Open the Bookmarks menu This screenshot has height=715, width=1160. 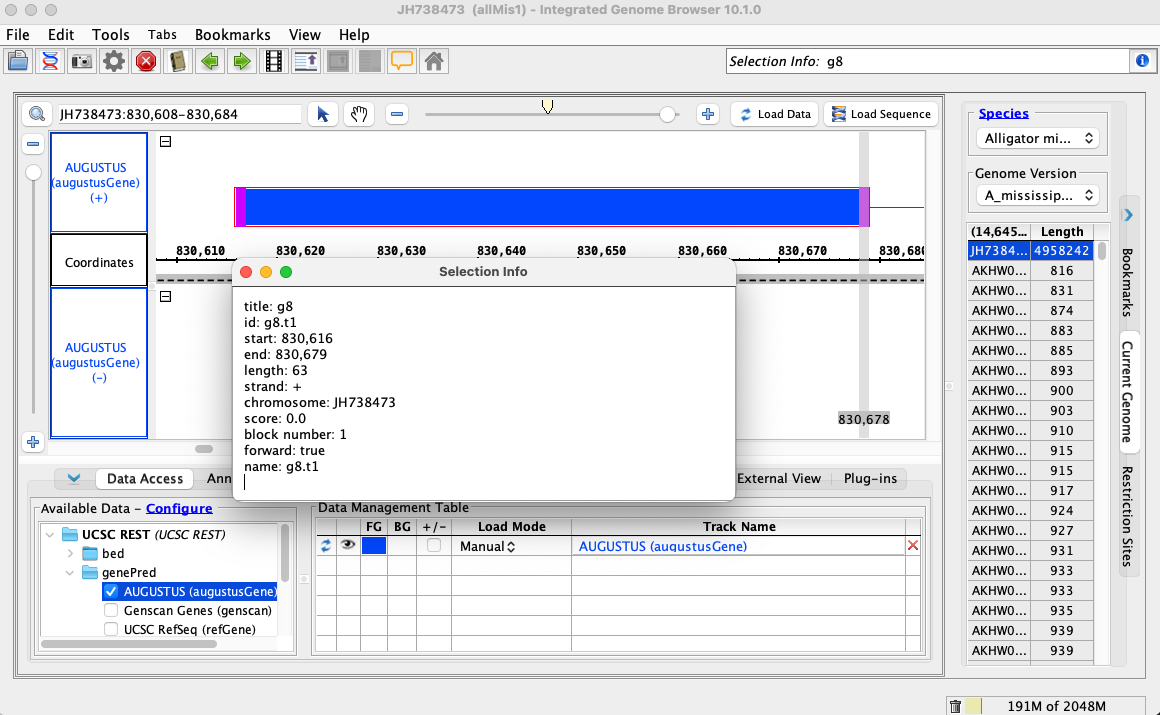(x=232, y=34)
